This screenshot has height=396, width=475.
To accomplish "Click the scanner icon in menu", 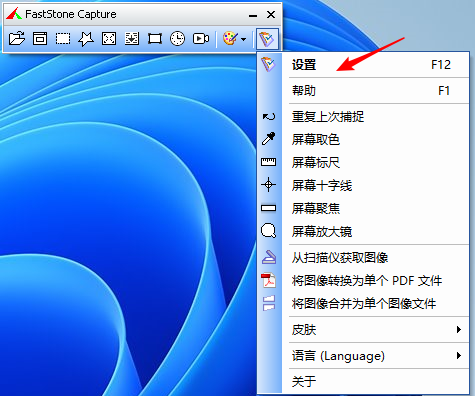I will pyautogui.click(x=269, y=257).
